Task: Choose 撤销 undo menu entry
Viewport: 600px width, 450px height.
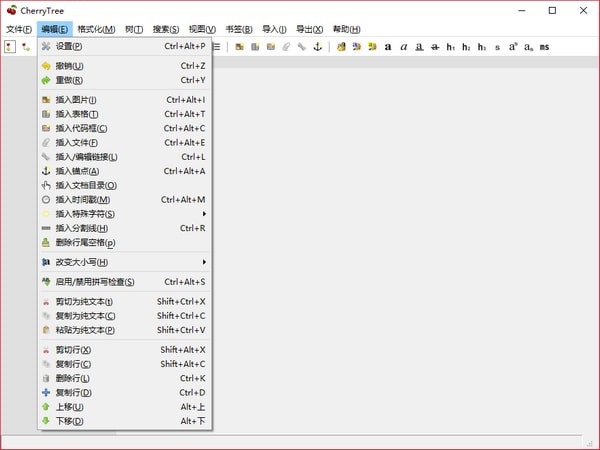Action: click(x=69, y=66)
